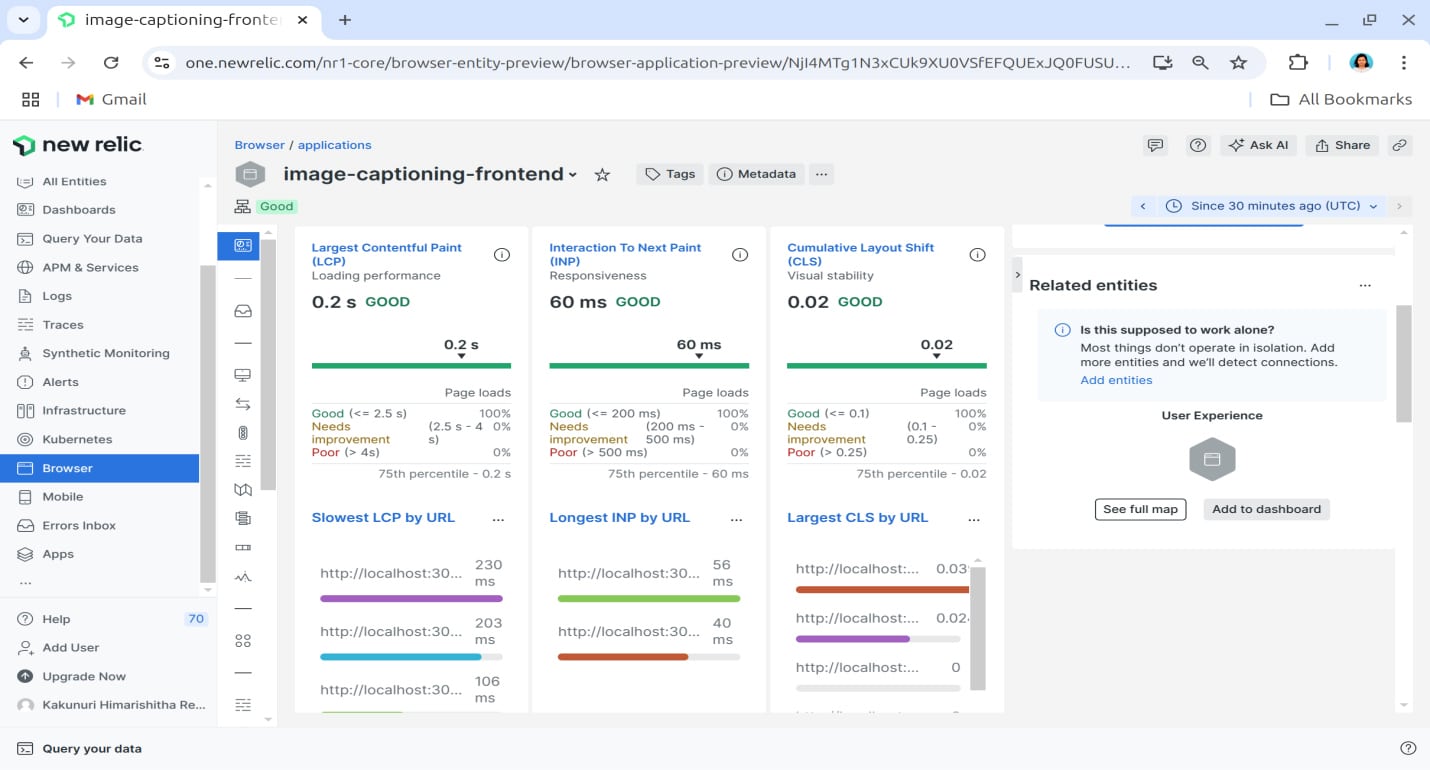The height and width of the screenshot is (770, 1430).
Task: Click the copy permalink icon
Action: (x=1400, y=145)
